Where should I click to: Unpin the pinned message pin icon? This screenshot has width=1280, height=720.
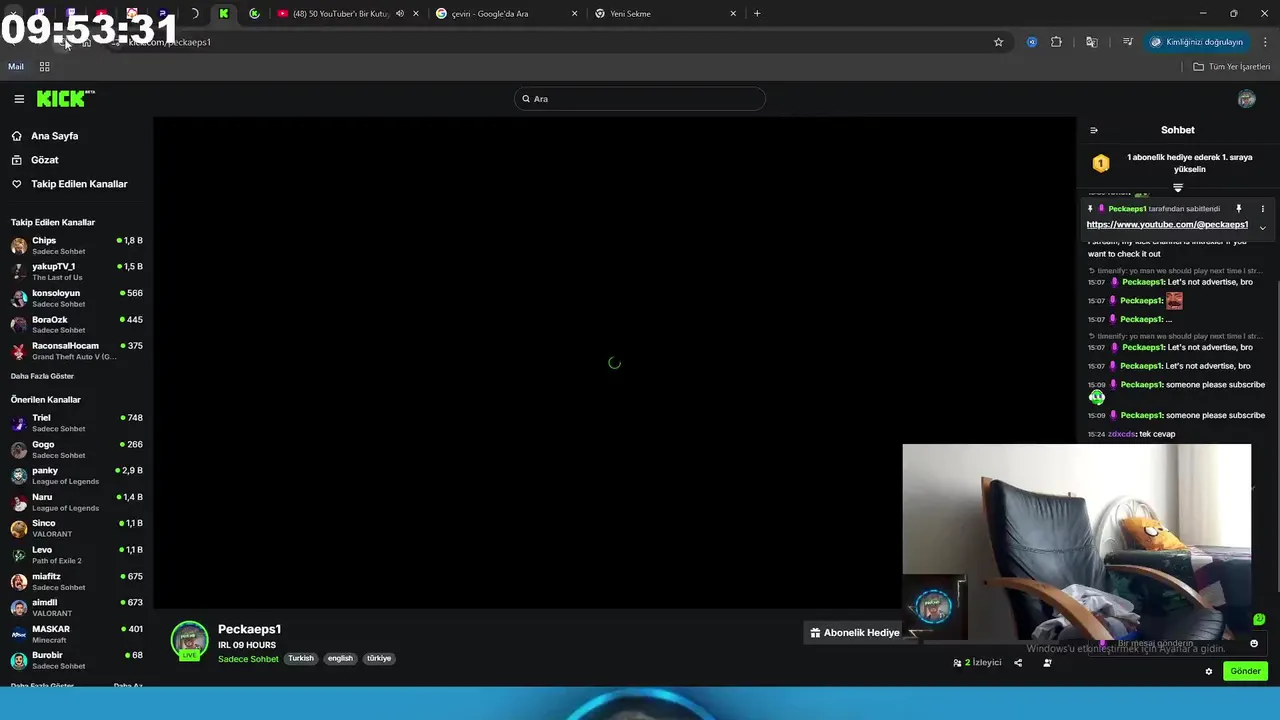point(1238,209)
